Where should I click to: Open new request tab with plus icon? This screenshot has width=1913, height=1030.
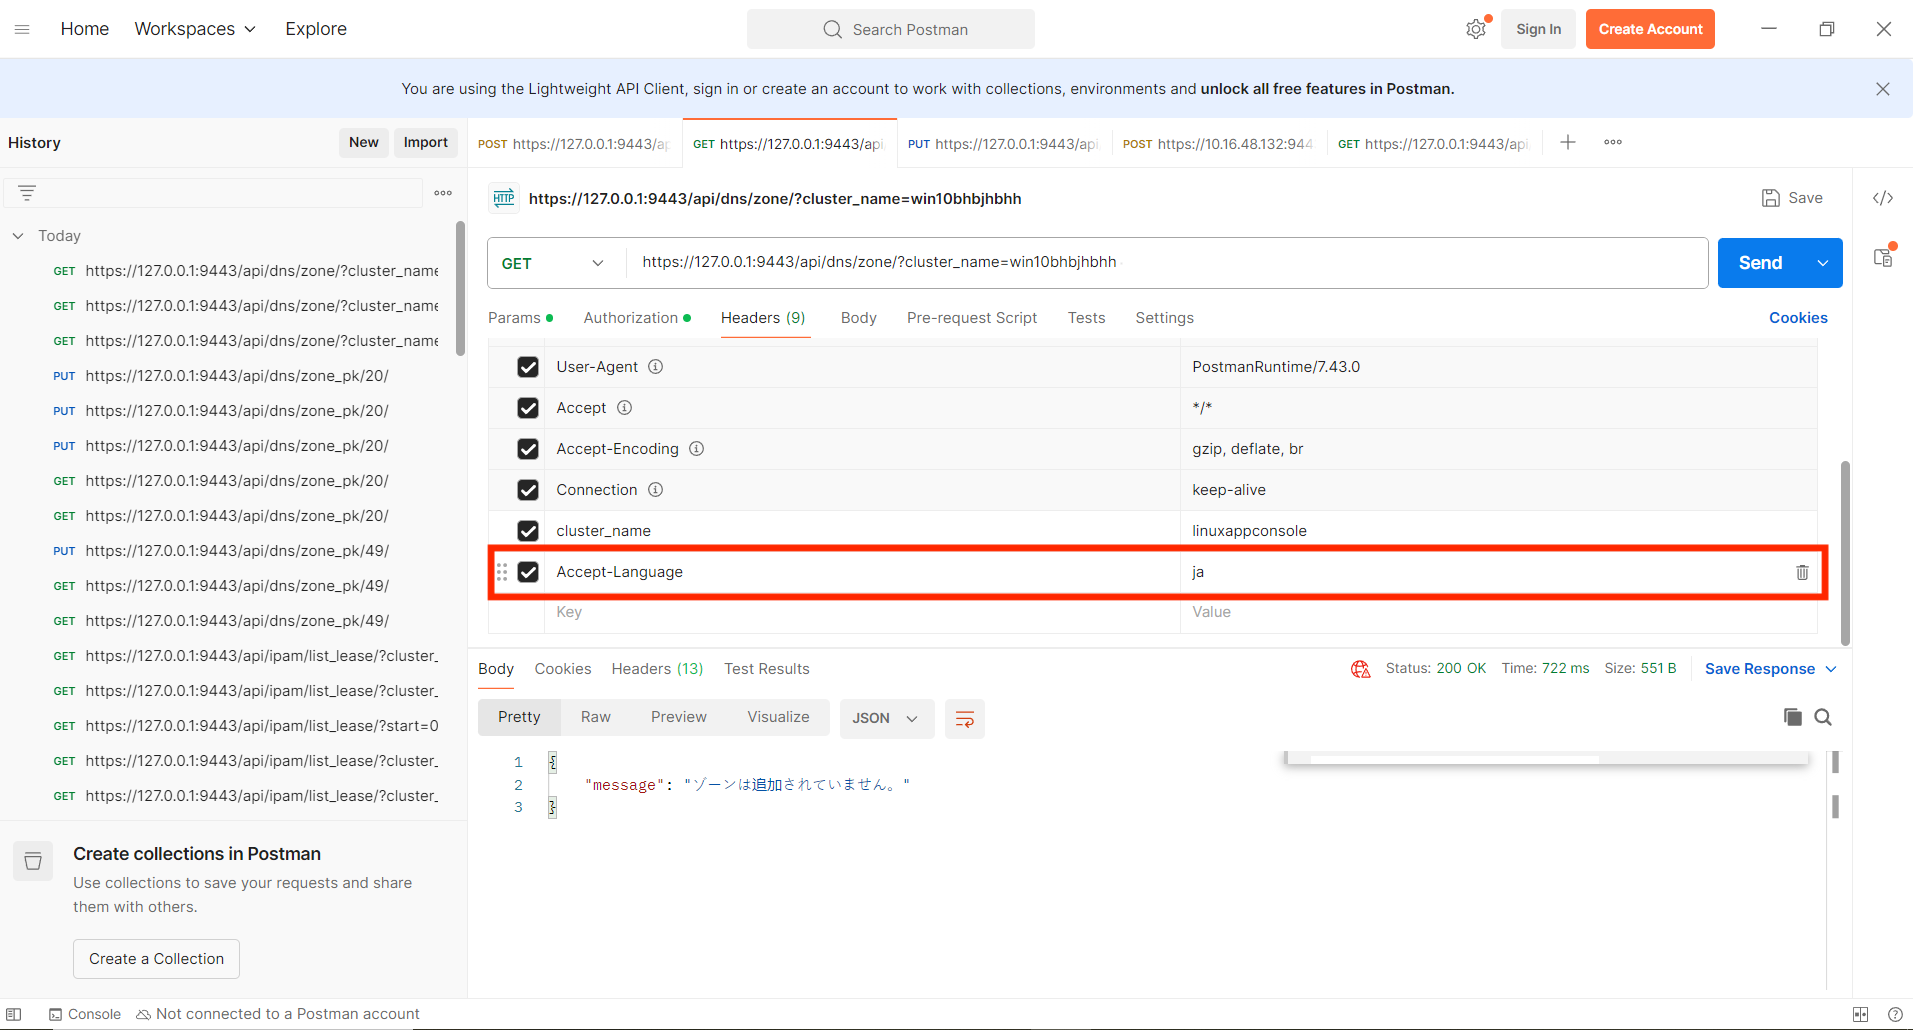1567,143
